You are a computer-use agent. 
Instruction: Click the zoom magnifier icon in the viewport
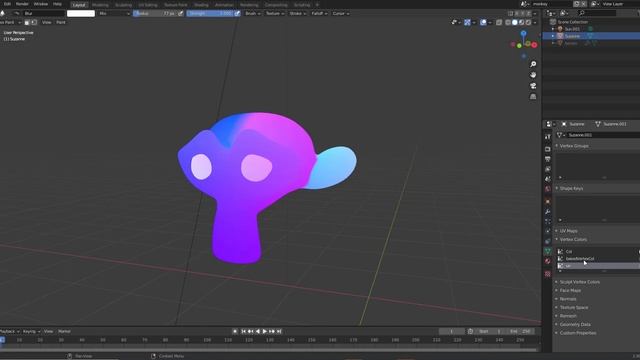(533, 64)
